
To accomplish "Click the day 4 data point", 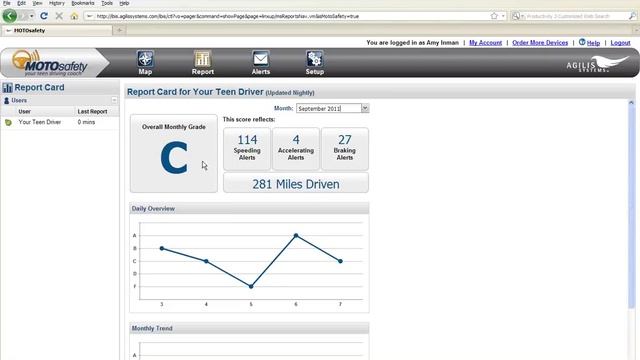I will pos(206,261).
